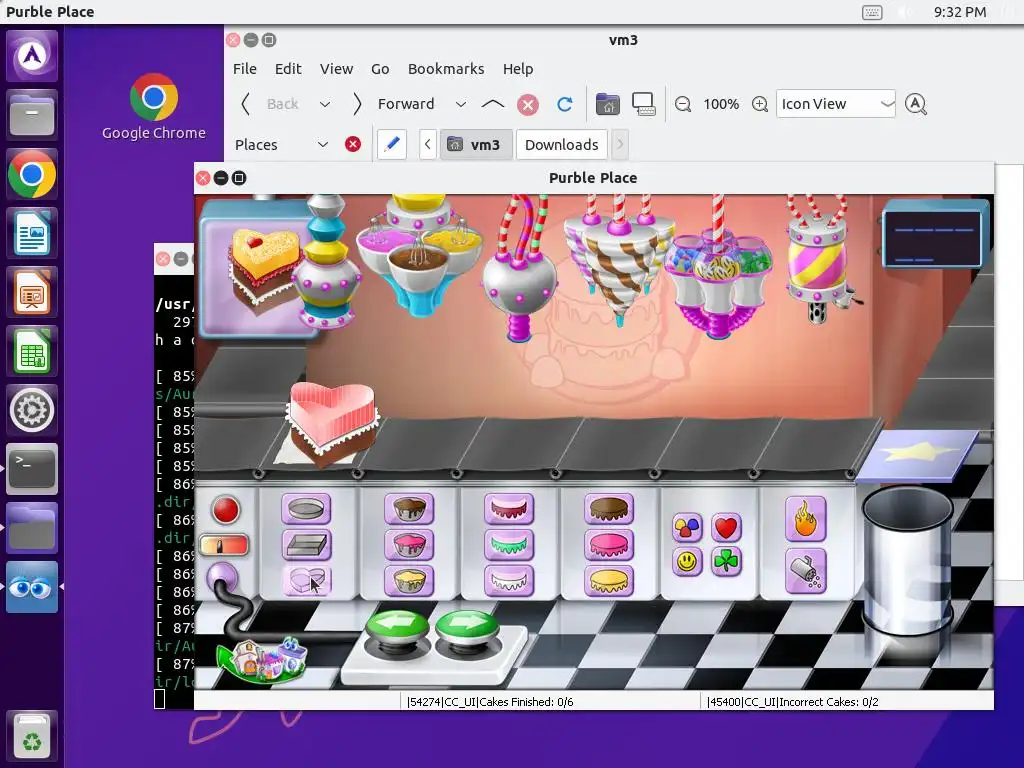Stop loading in file manager toolbar
This screenshot has width=1024, height=768.
[528, 104]
